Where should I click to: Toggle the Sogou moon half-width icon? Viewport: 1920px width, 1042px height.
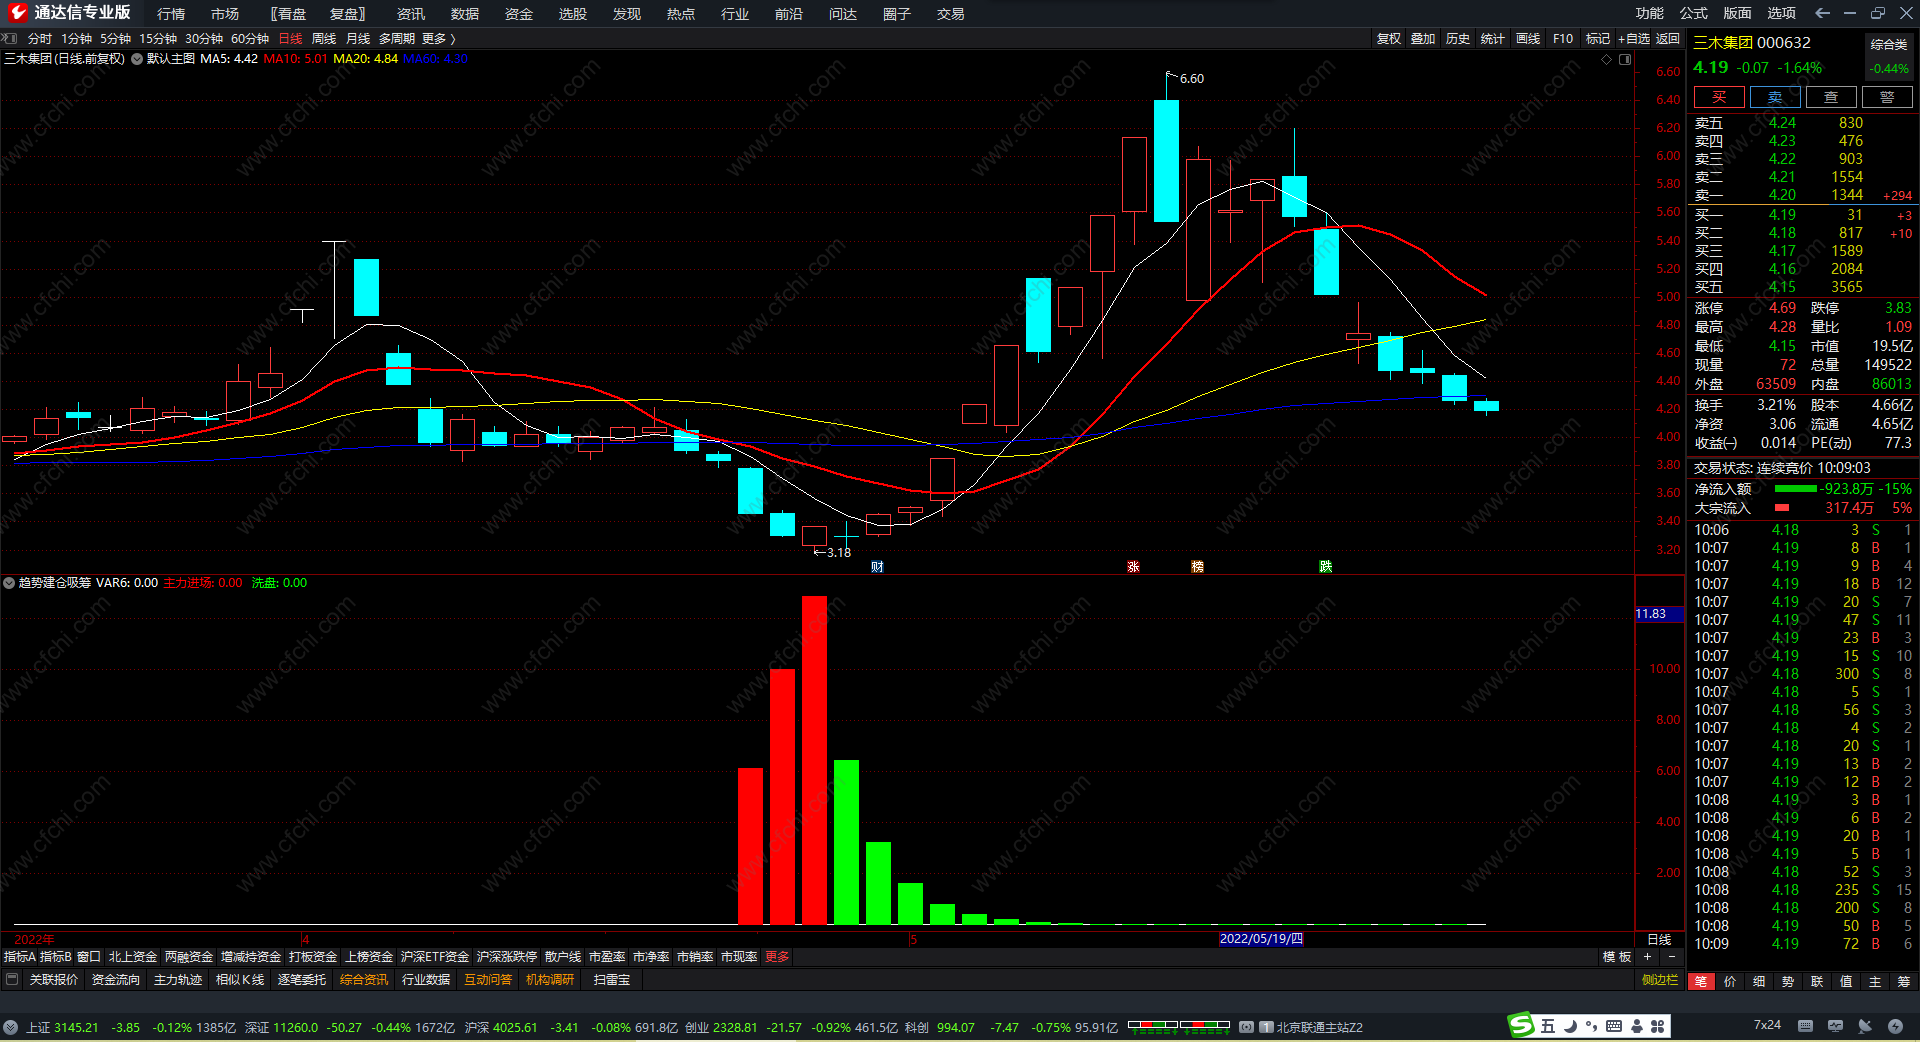tap(1570, 1026)
